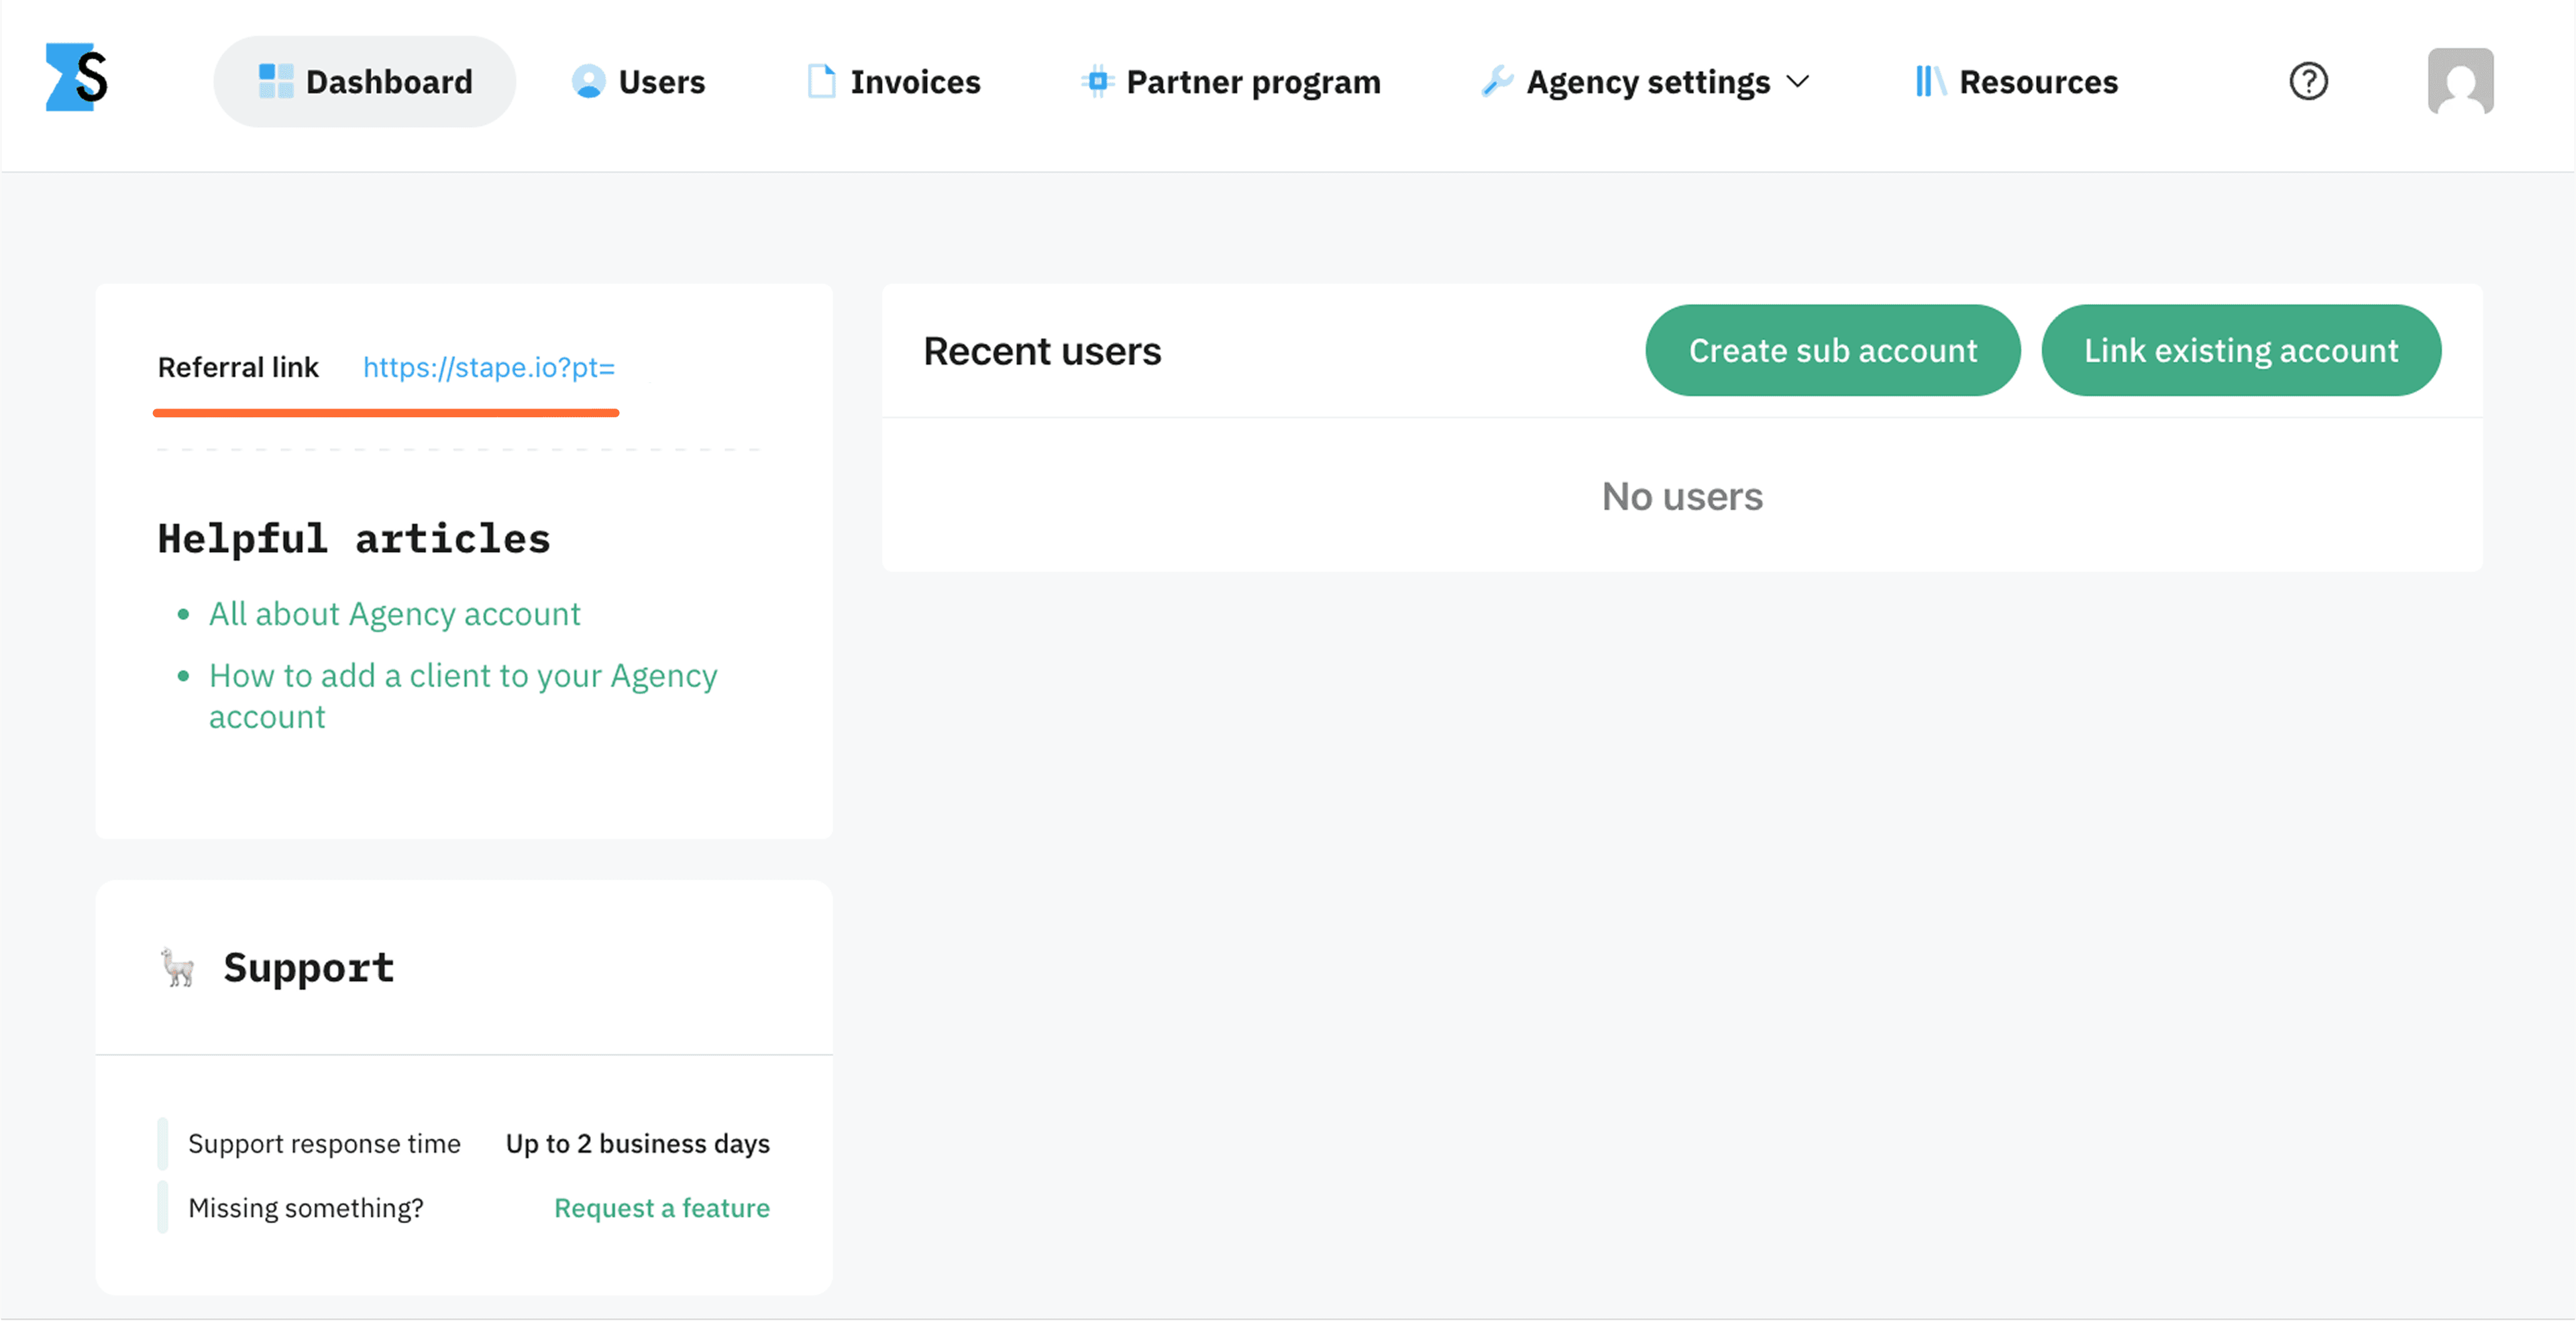This screenshot has width=2576, height=1321.
Task: Expand the Agency settings dropdown chevron
Action: click(1798, 81)
